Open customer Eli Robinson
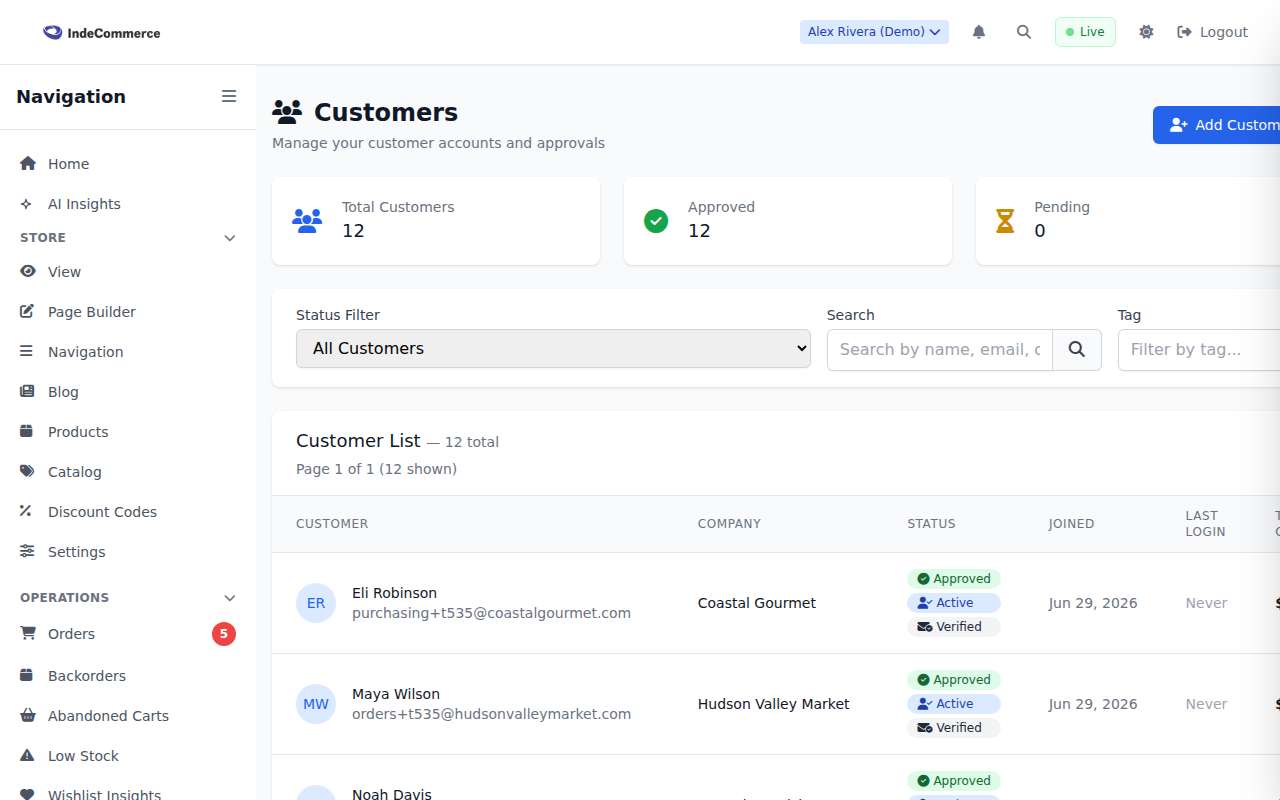This screenshot has height=800, width=1280. pyautogui.click(x=394, y=593)
